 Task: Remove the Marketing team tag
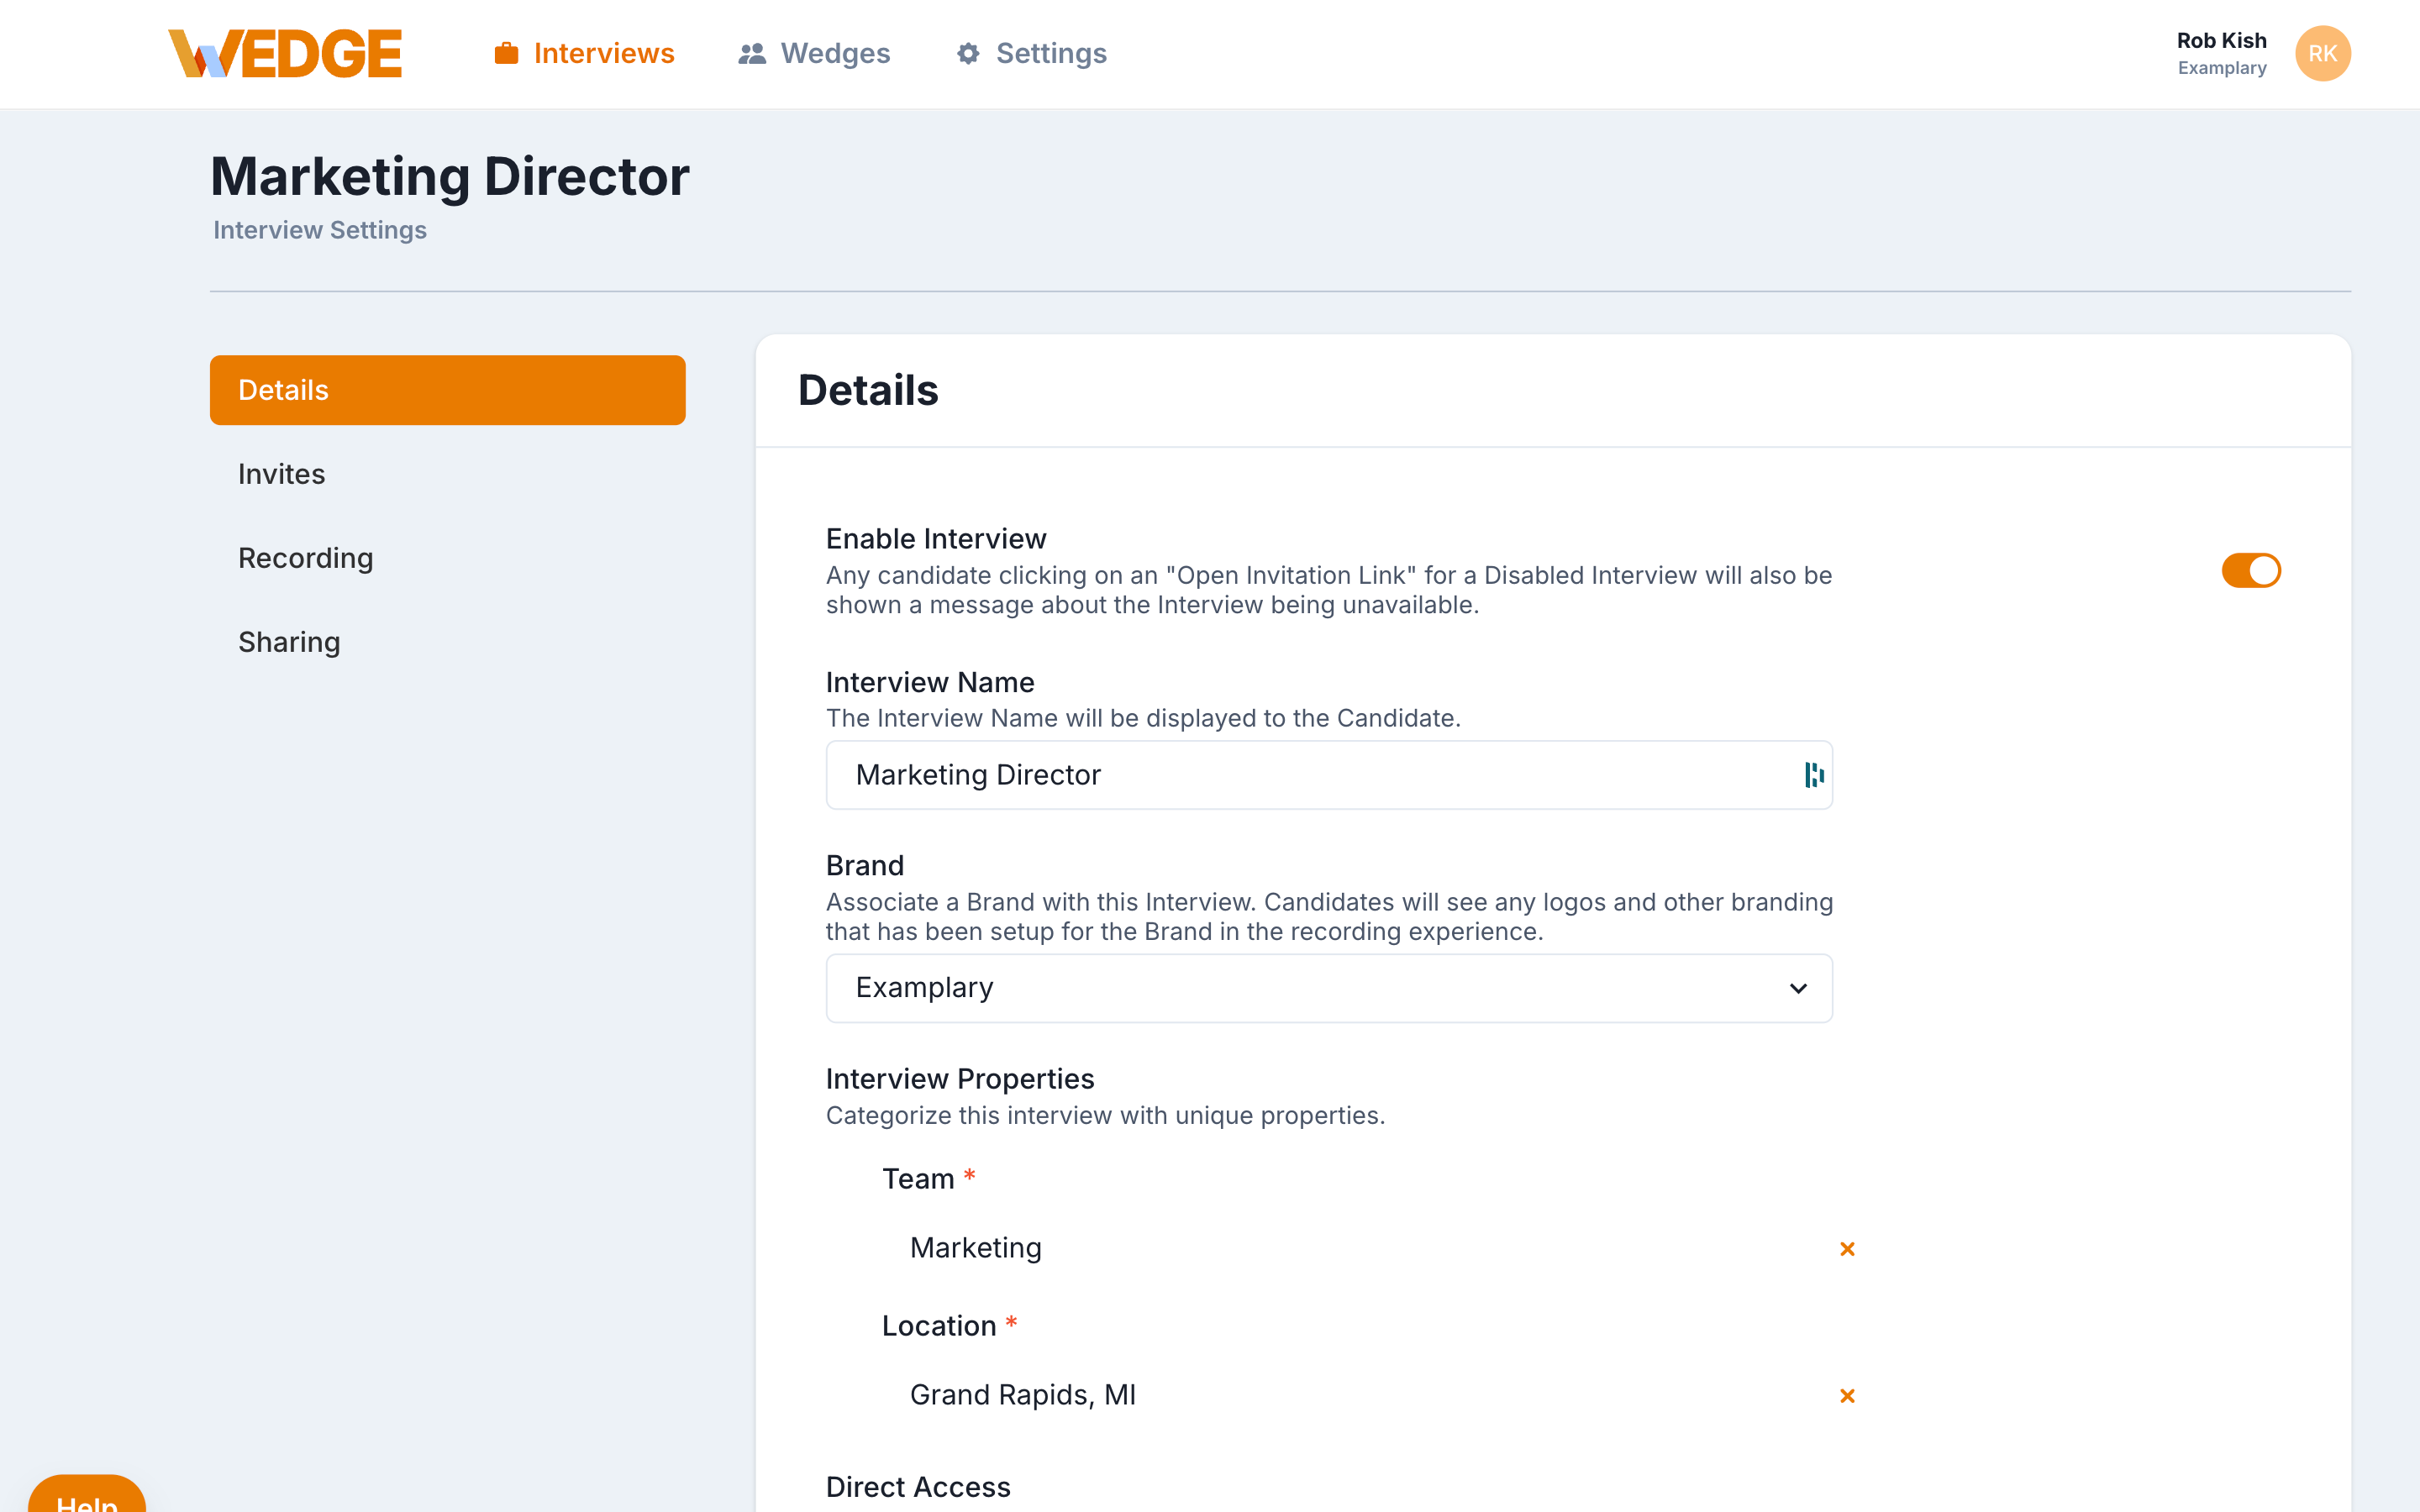(1847, 1248)
